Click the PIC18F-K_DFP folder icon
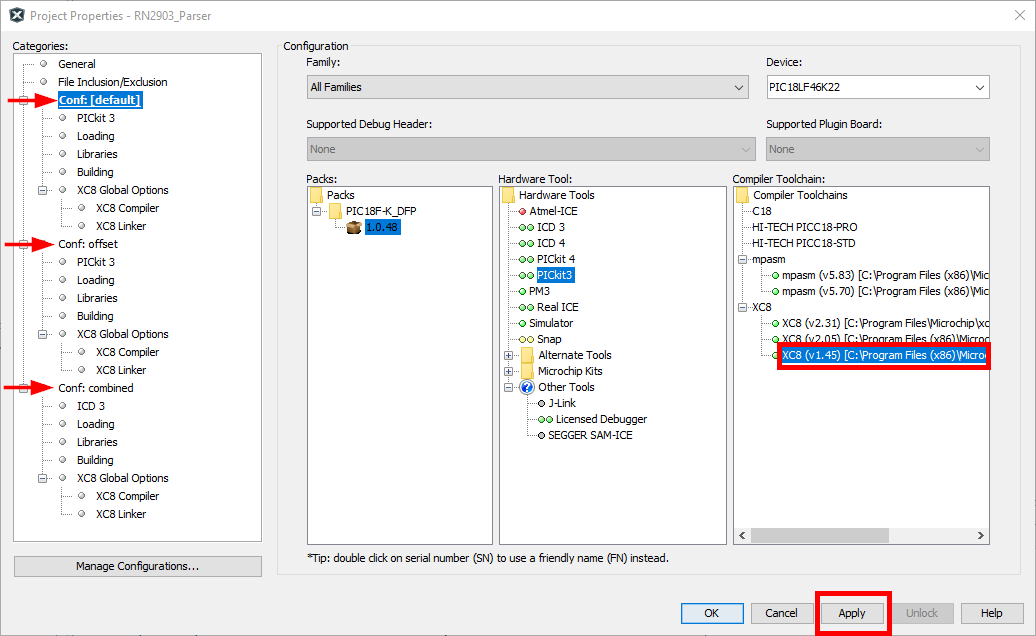Viewport: 1036px width, 636px height. click(336, 211)
